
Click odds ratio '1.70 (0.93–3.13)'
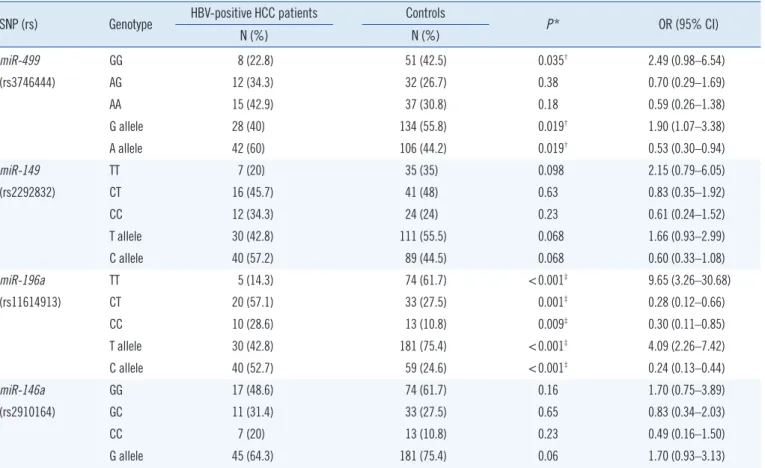686,456
